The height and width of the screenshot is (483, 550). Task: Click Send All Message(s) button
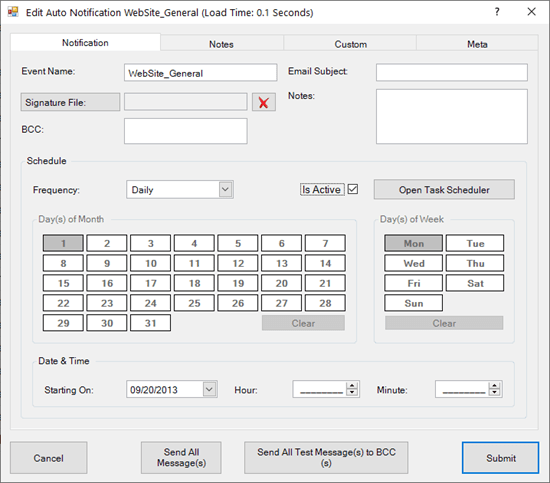pyautogui.click(x=181, y=458)
